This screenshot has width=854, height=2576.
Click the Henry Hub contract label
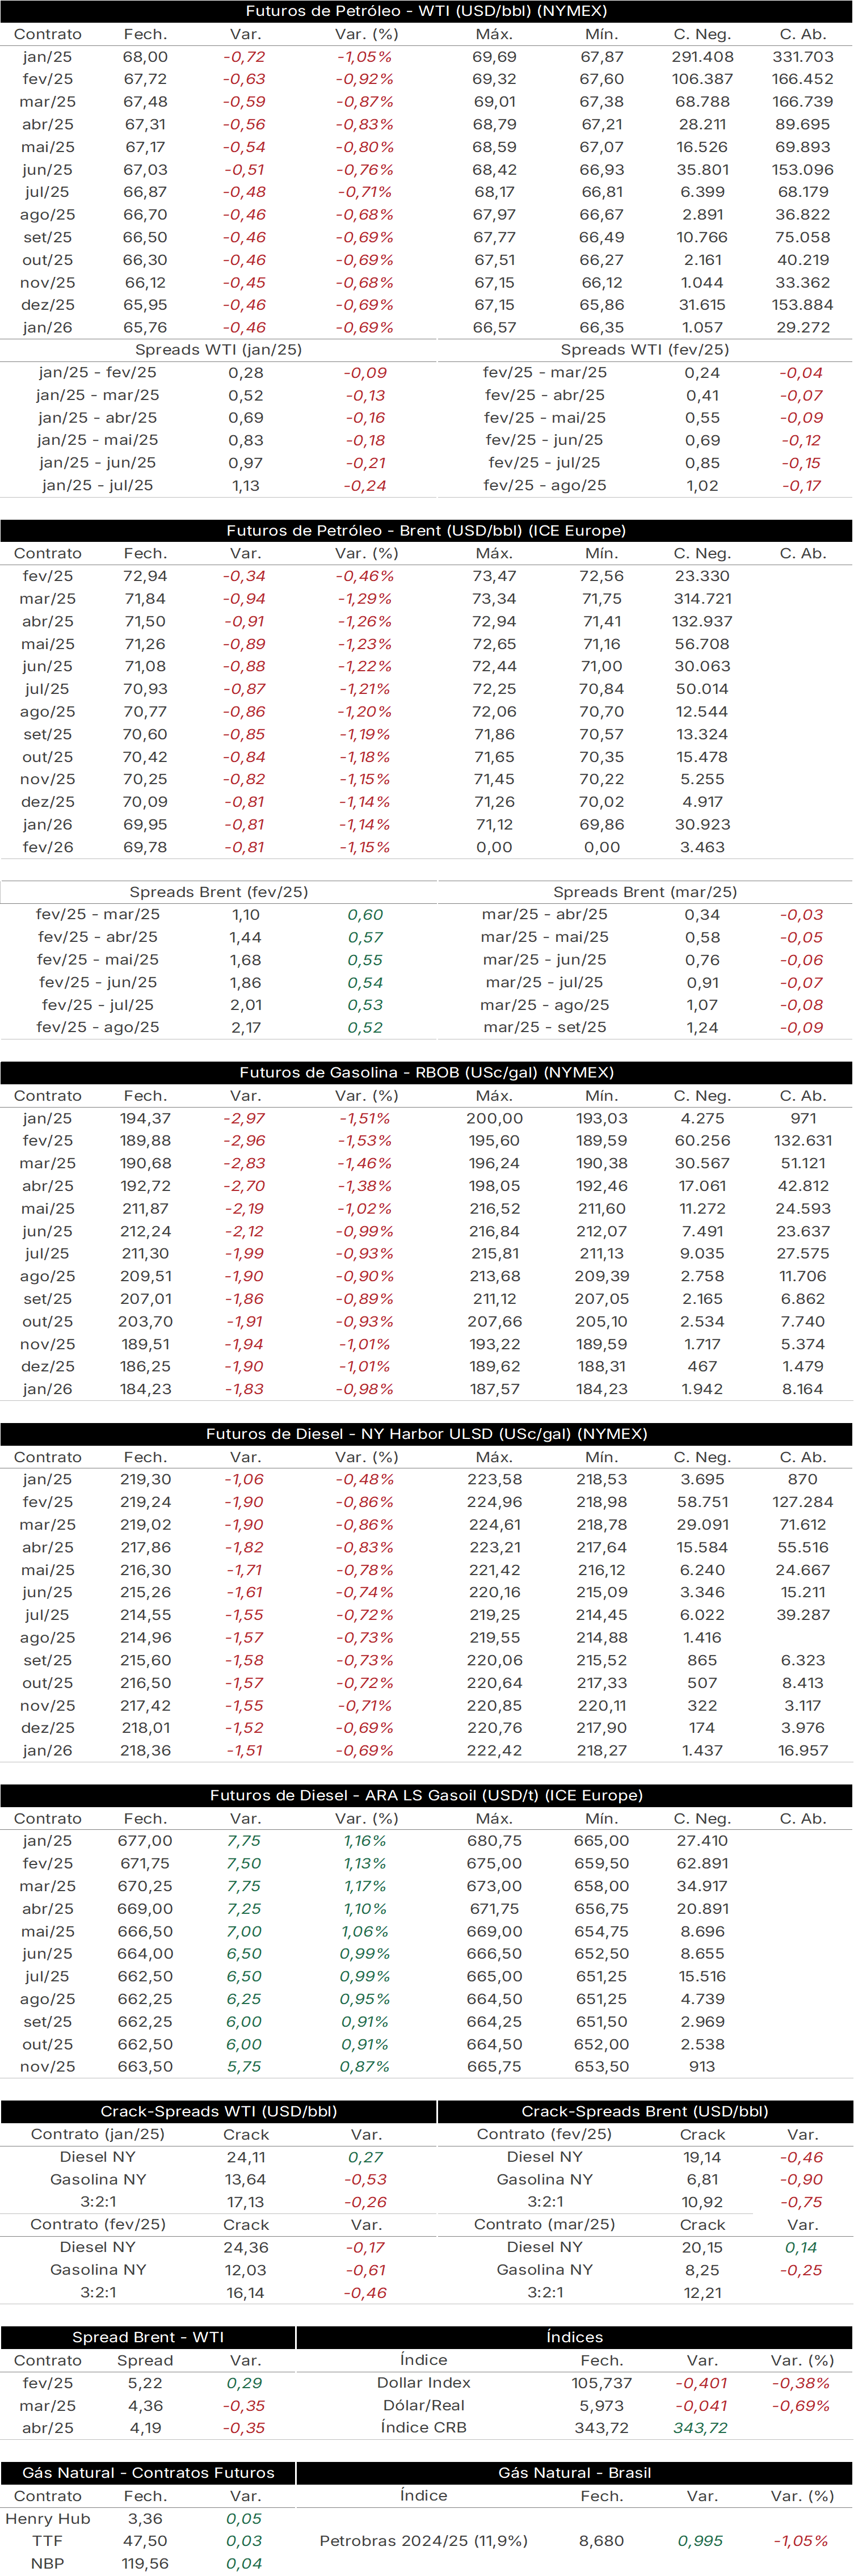click(x=47, y=2518)
